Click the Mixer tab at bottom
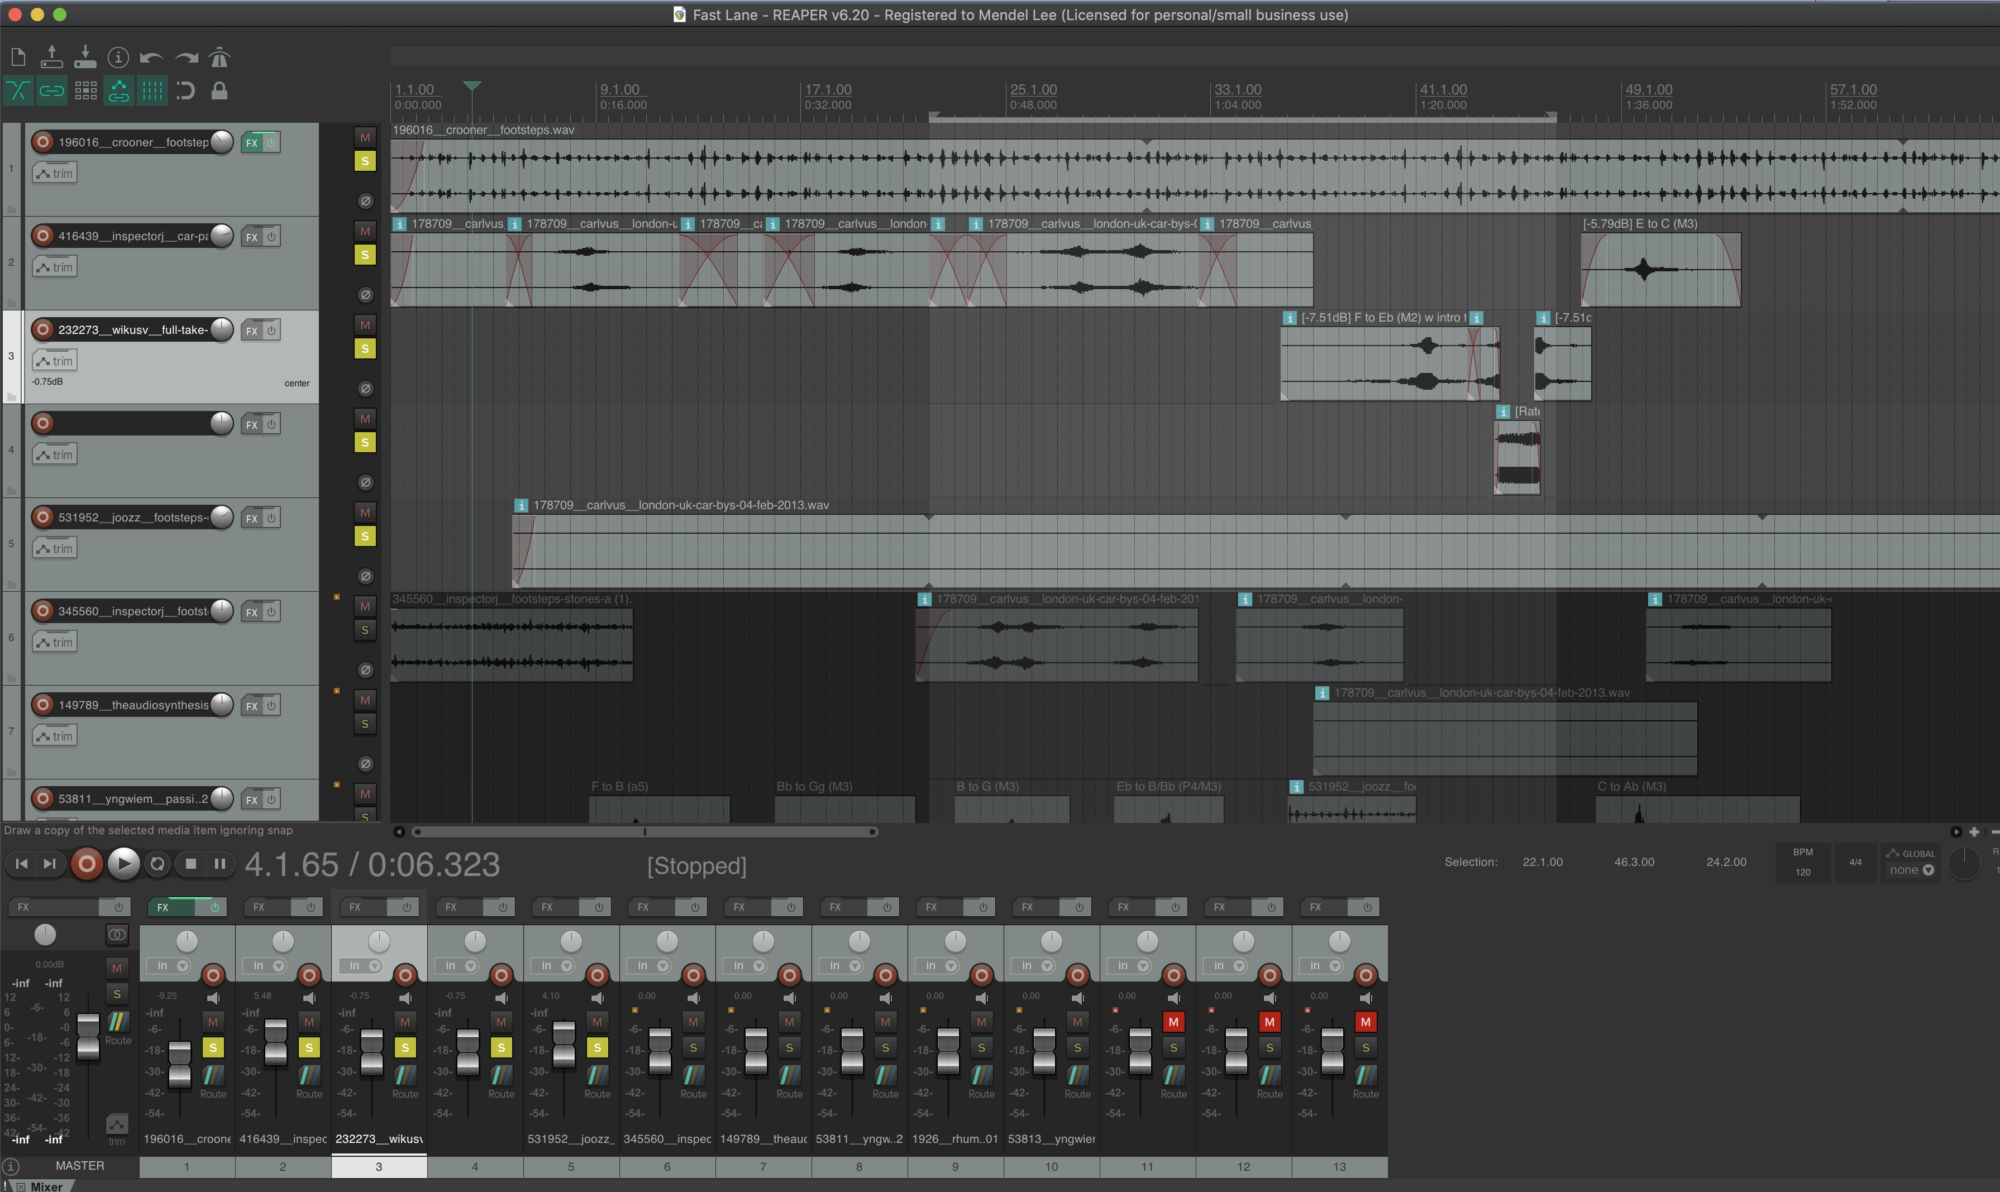The image size is (2000, 1192). (x=46, y=1186)
